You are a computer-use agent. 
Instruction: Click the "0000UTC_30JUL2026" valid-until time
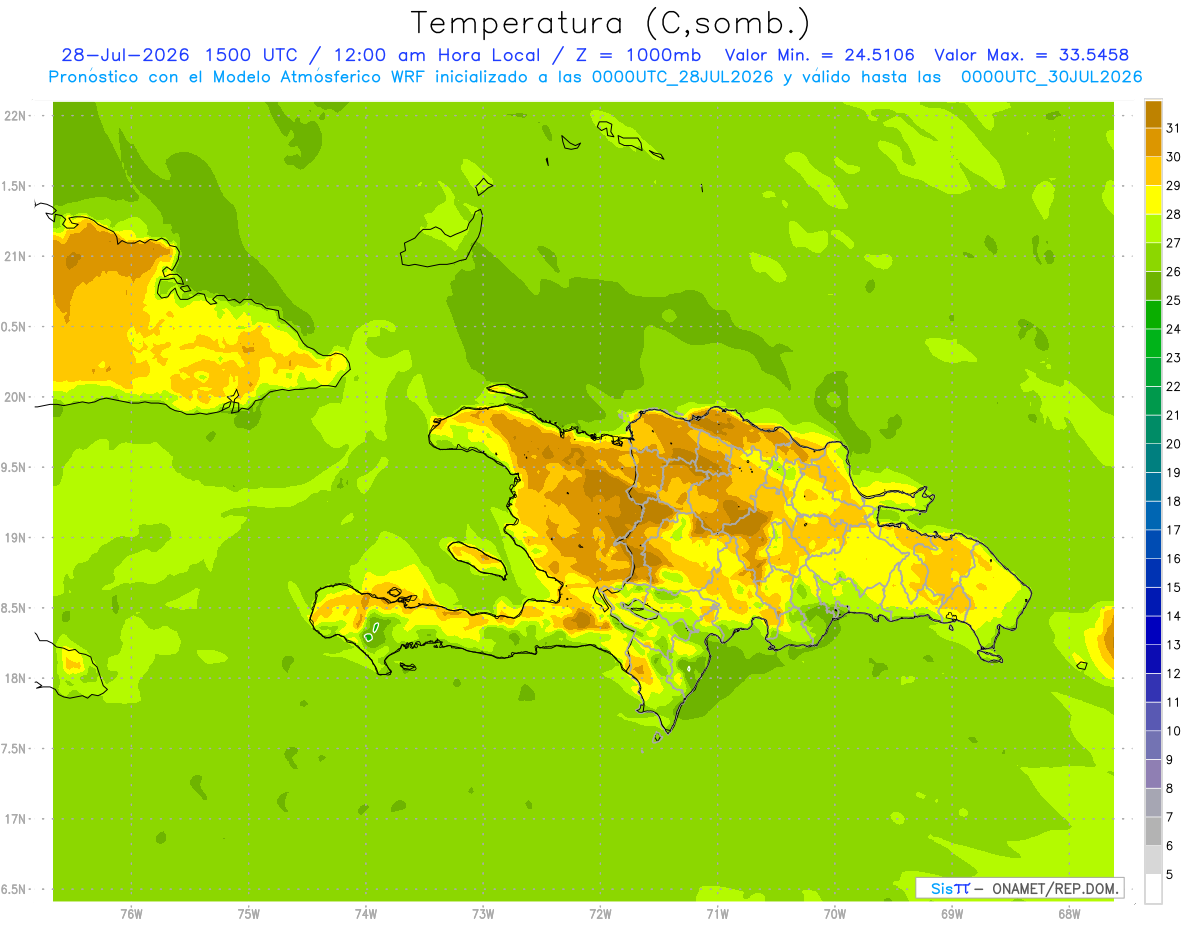(1051, 77)
